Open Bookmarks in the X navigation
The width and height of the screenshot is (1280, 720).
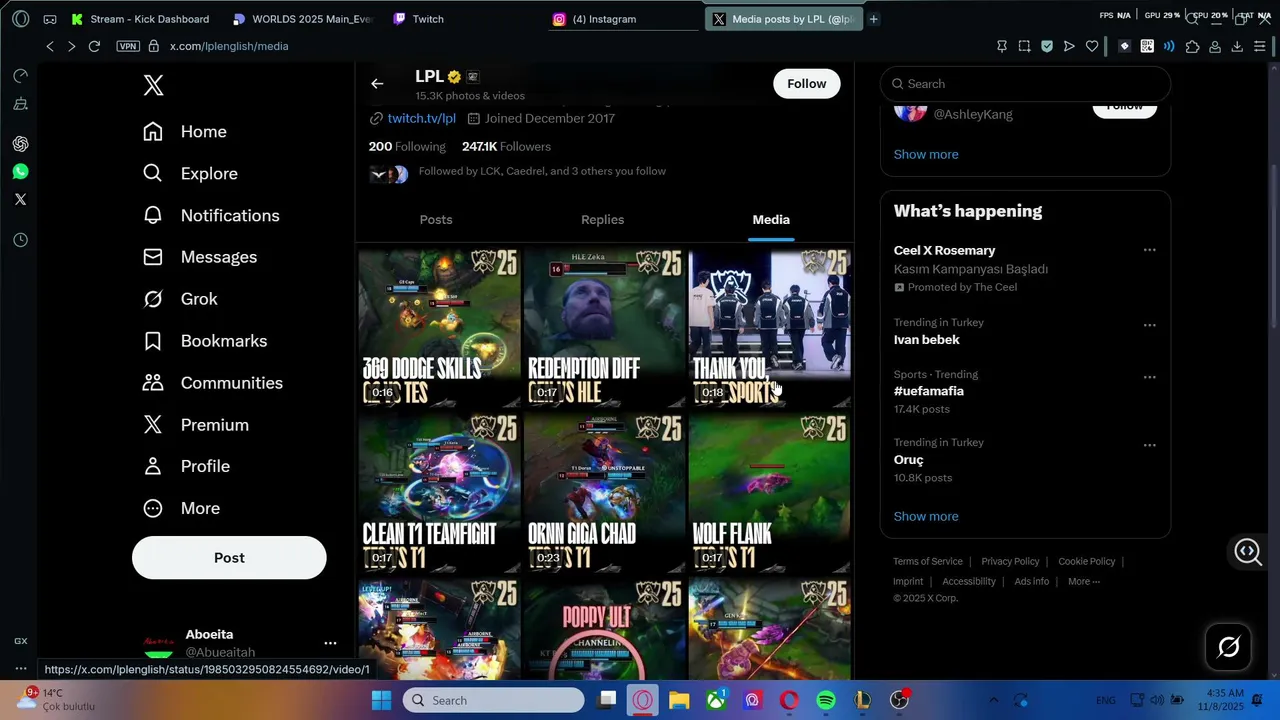[x=205, y=341]
